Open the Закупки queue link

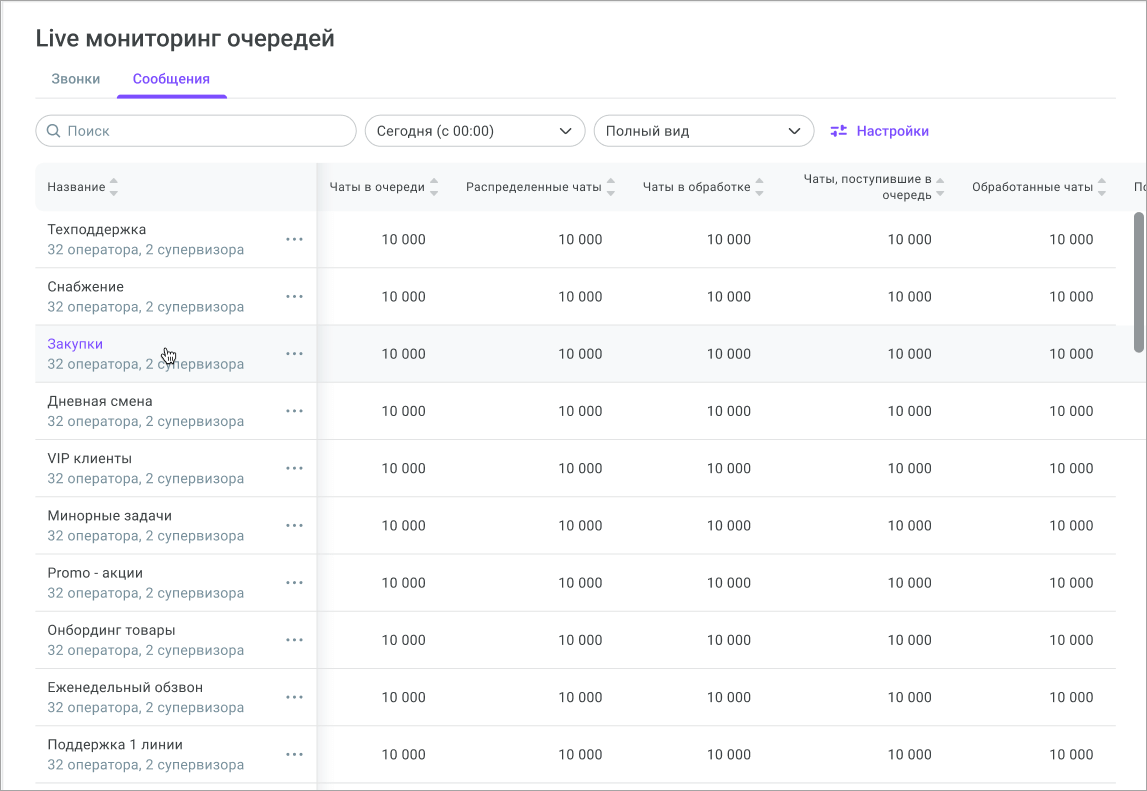pos(75,344)
